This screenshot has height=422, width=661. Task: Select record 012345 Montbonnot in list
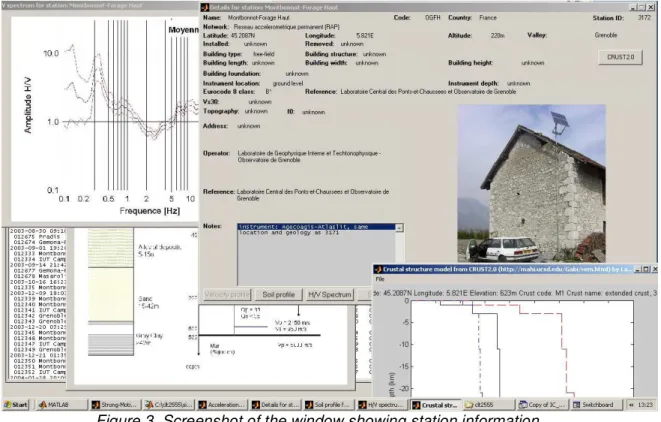(40, 332)
